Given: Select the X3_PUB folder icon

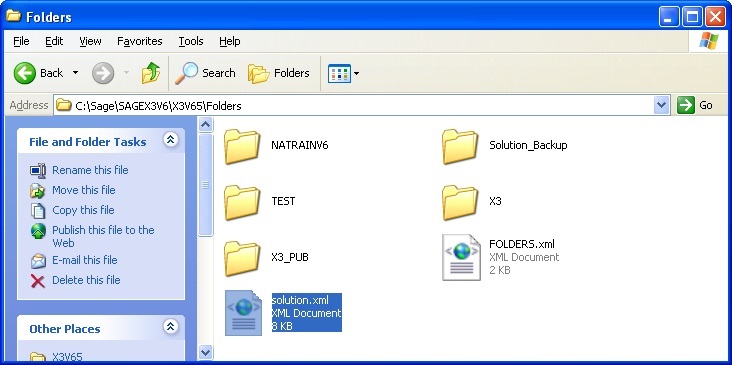Looking at the screenshot, I should pyautogui.click(x=242, y=259).
